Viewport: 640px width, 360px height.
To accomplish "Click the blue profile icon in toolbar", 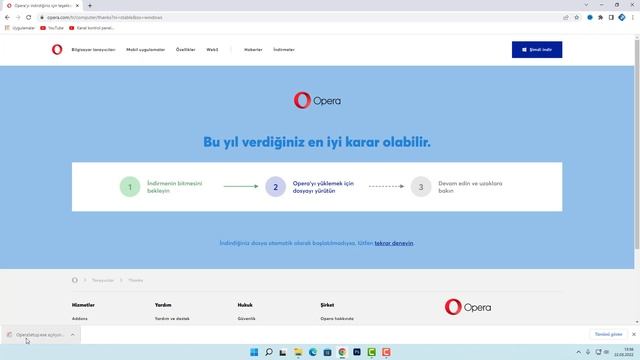I will coord(622,17).
